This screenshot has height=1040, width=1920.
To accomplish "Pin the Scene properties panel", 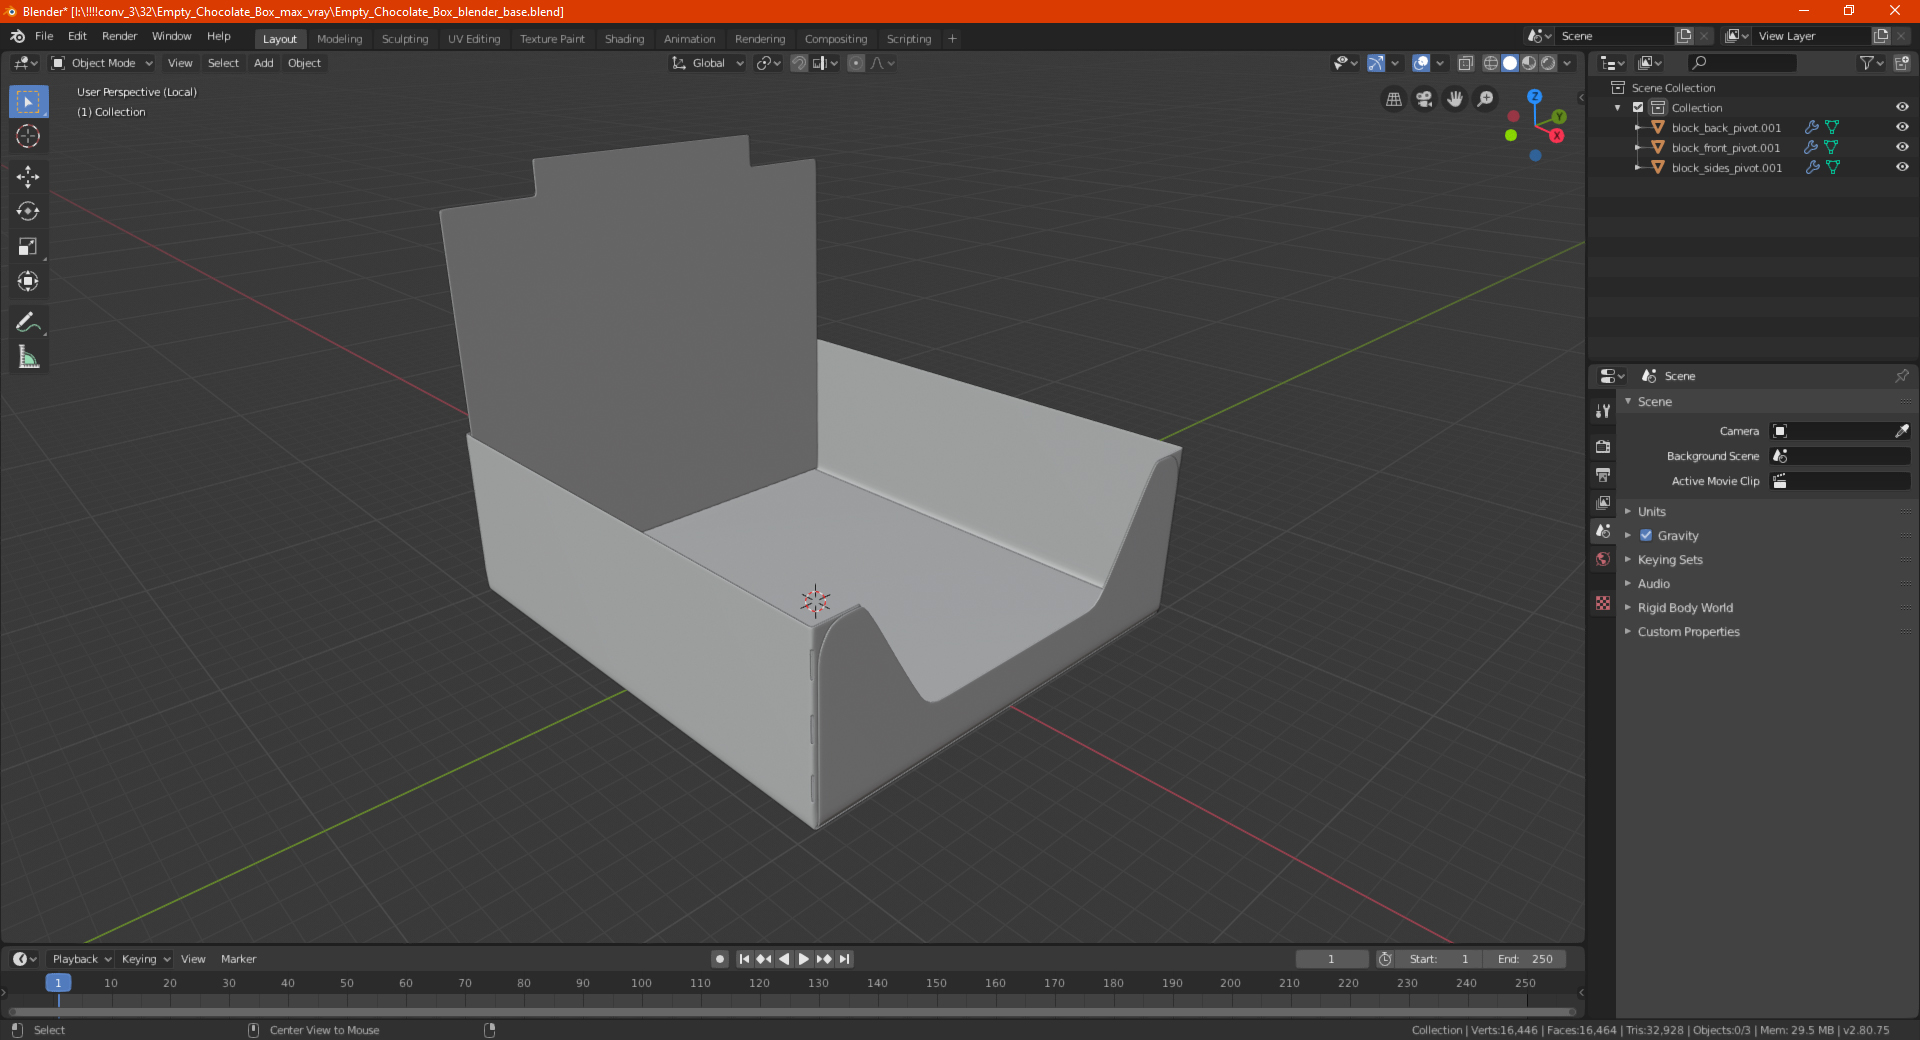I will (1901, 376).
